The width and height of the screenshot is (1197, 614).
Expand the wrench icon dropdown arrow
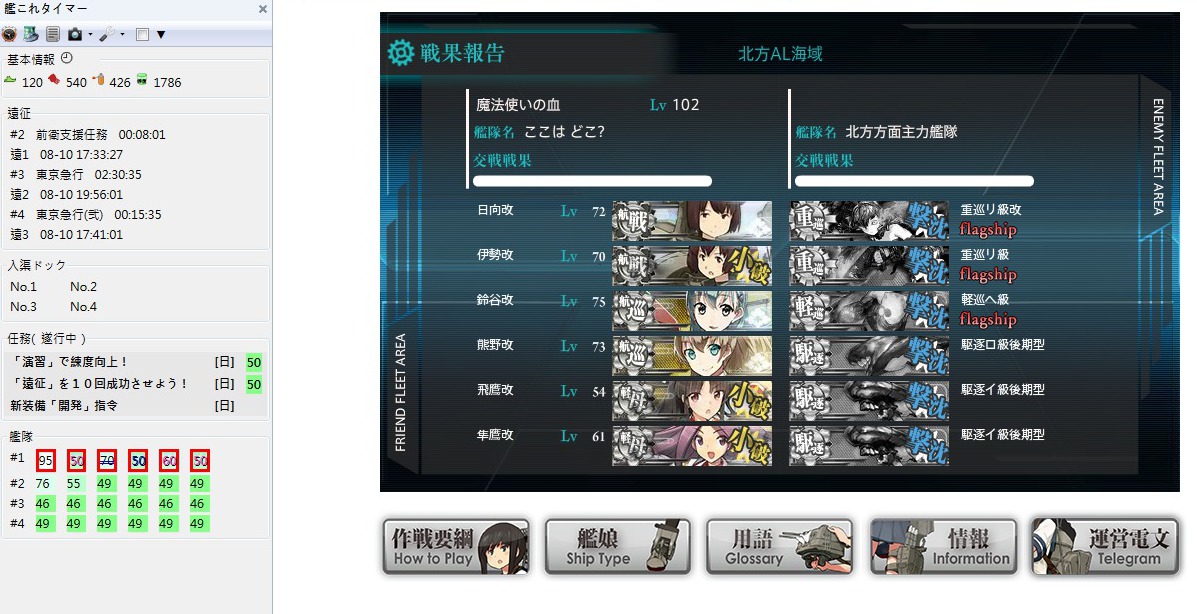[x=122, y=34]
